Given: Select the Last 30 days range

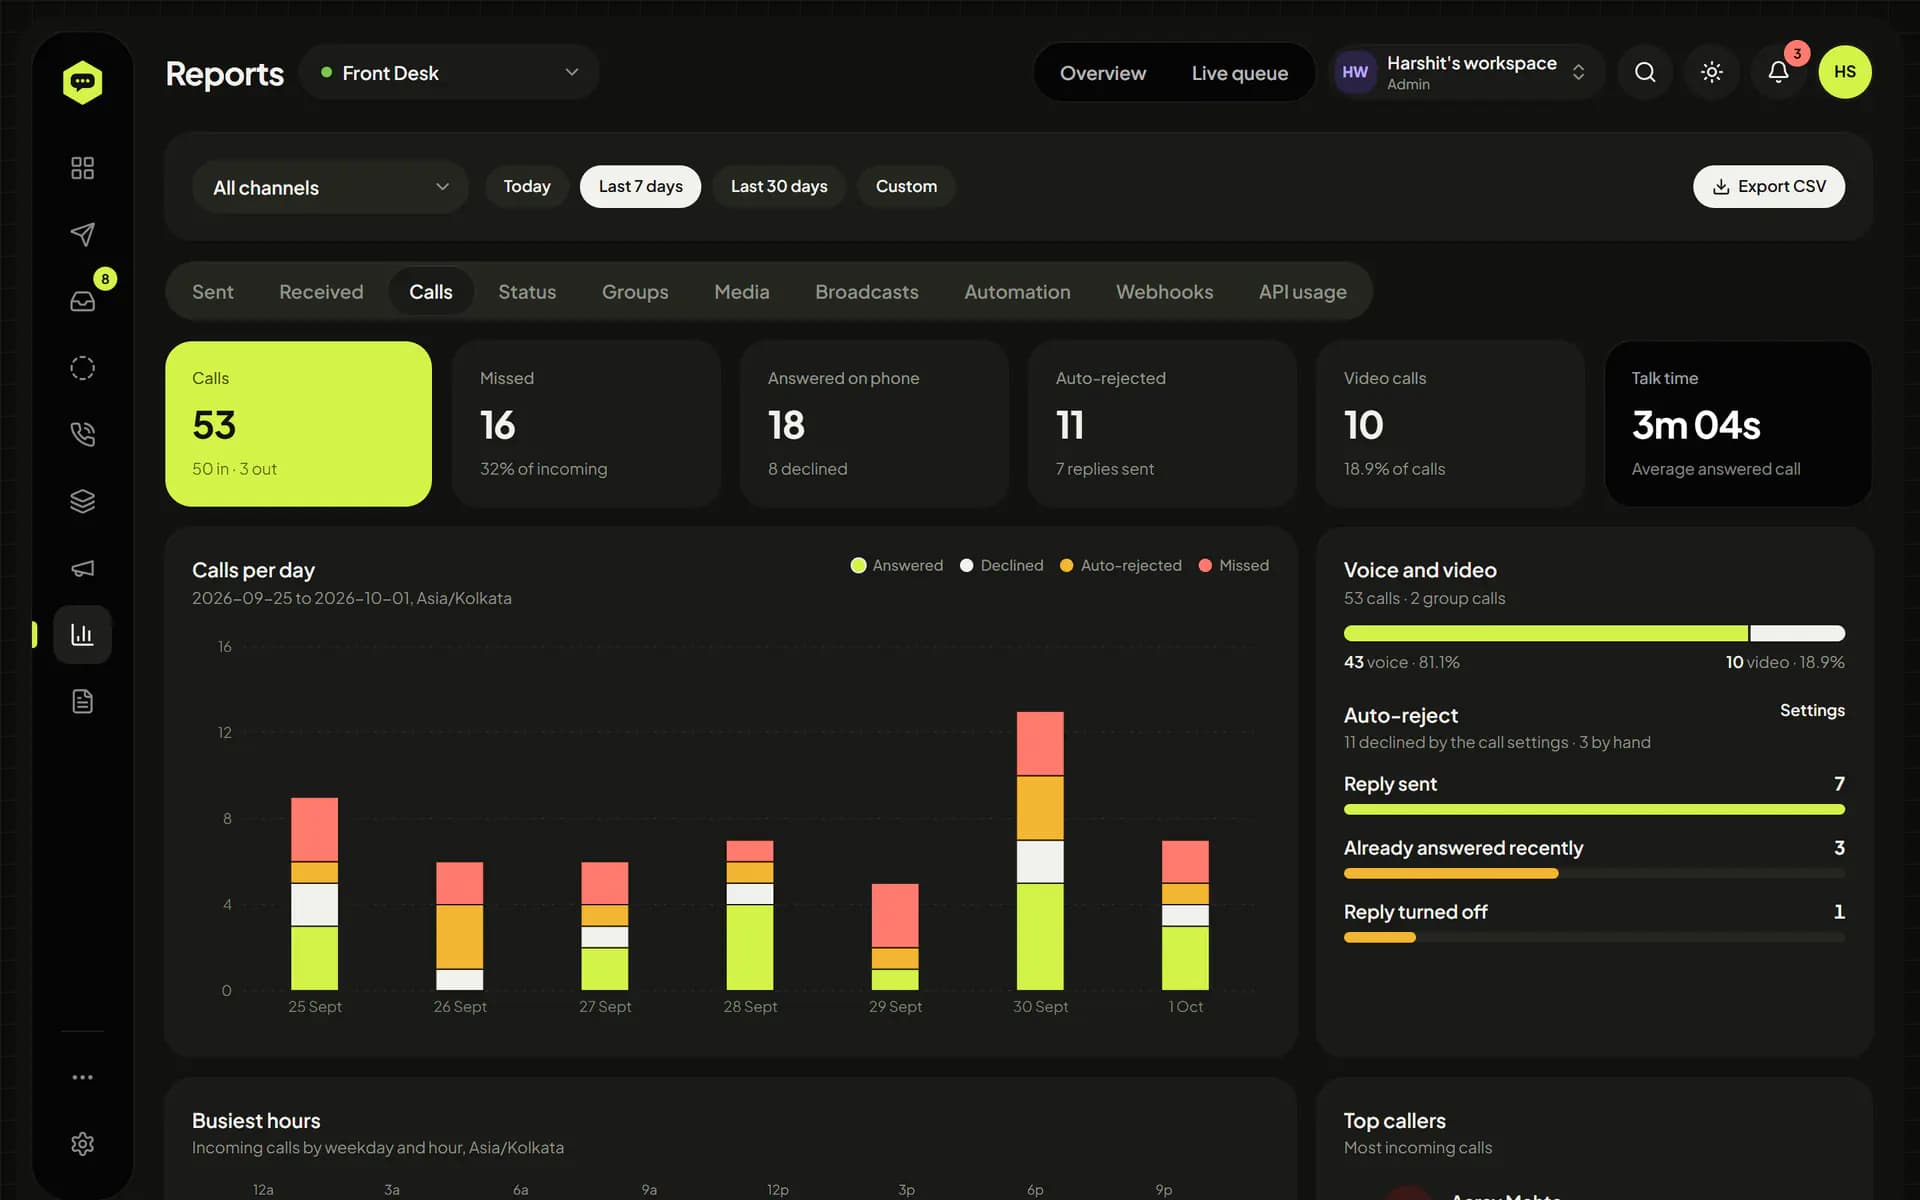Looking at the screenshot, I should (779, 186).
